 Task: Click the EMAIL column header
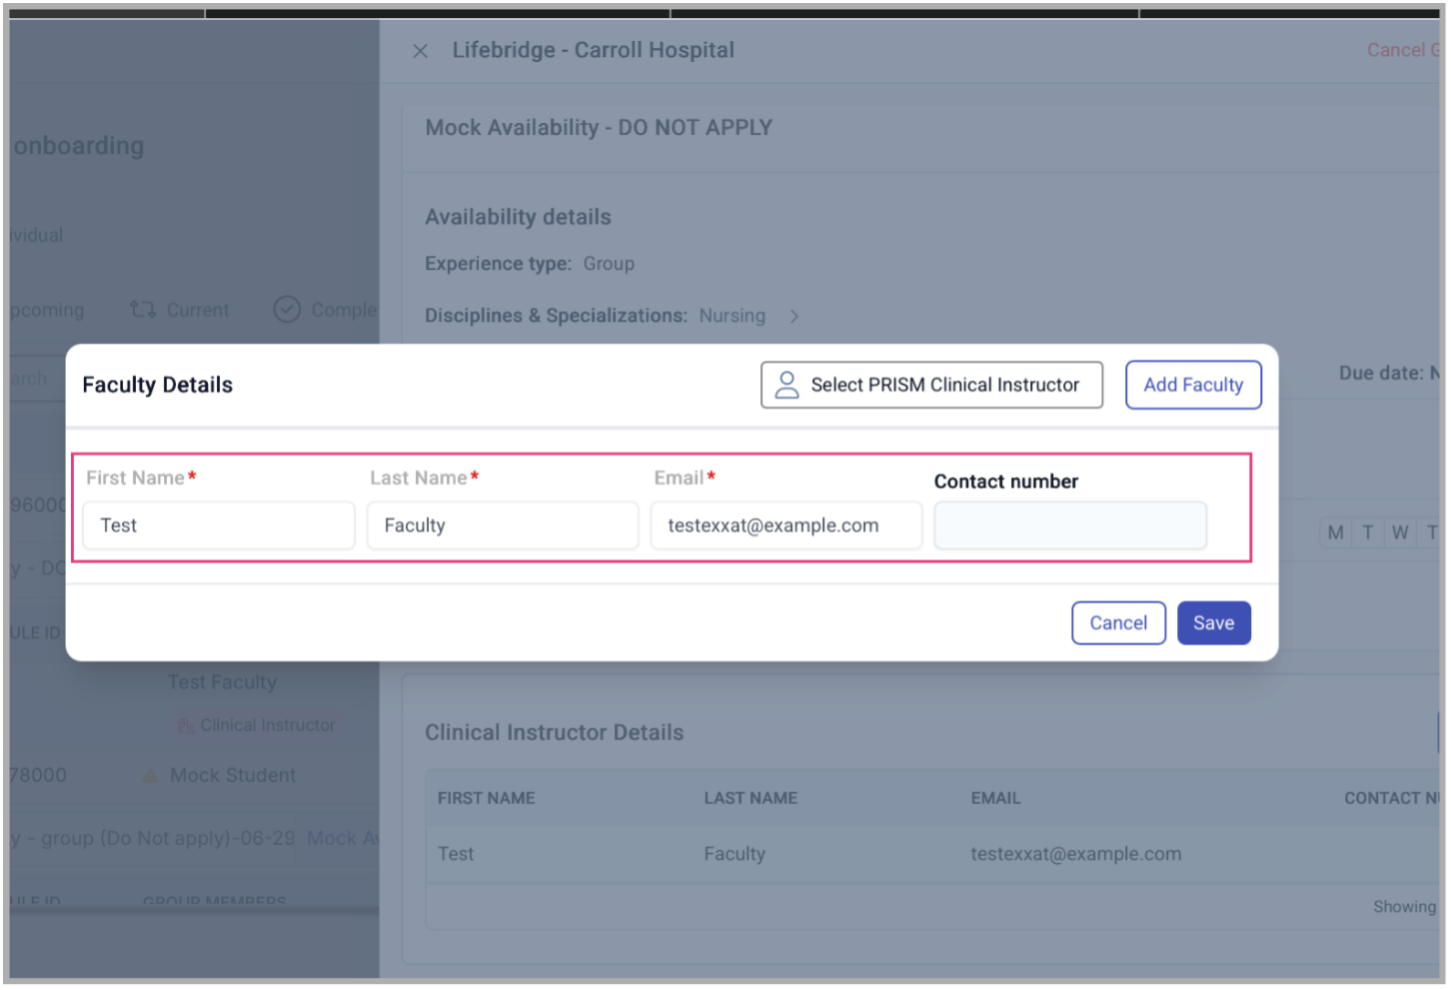click(x=995, y=798)
